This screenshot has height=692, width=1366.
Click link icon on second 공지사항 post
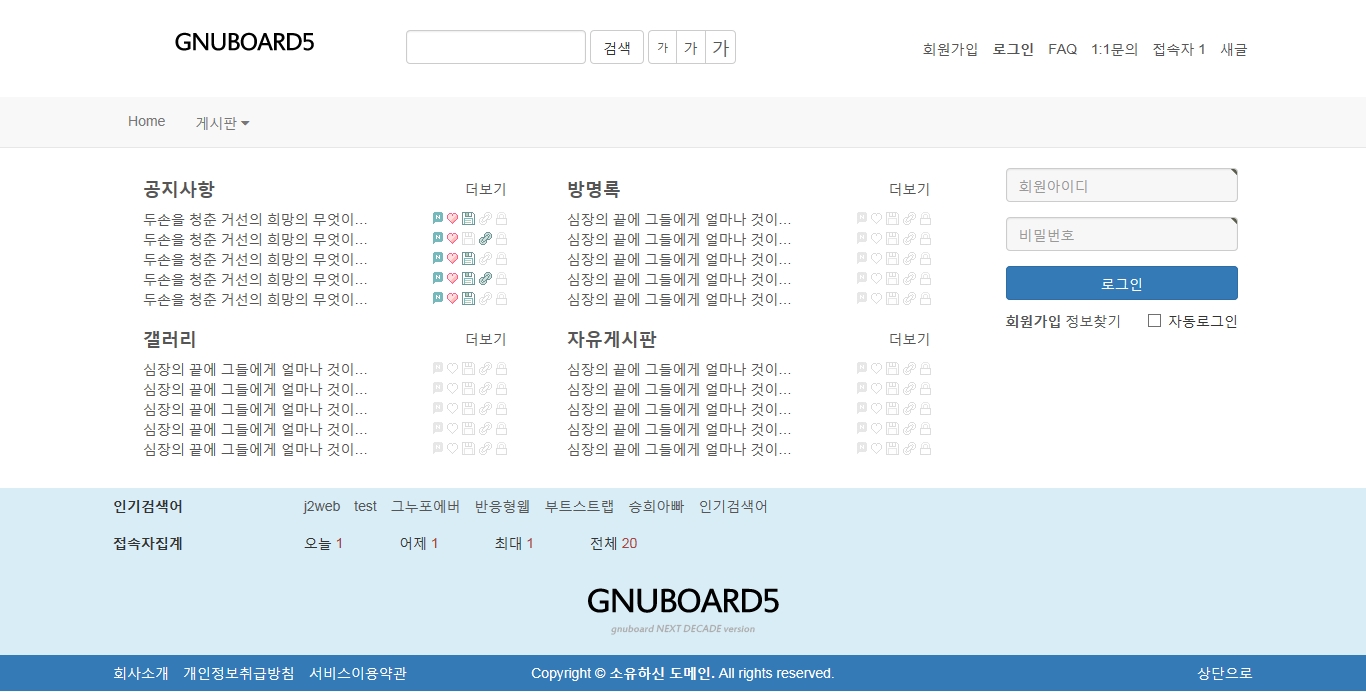pyautogui.click(x=485, y=238)
